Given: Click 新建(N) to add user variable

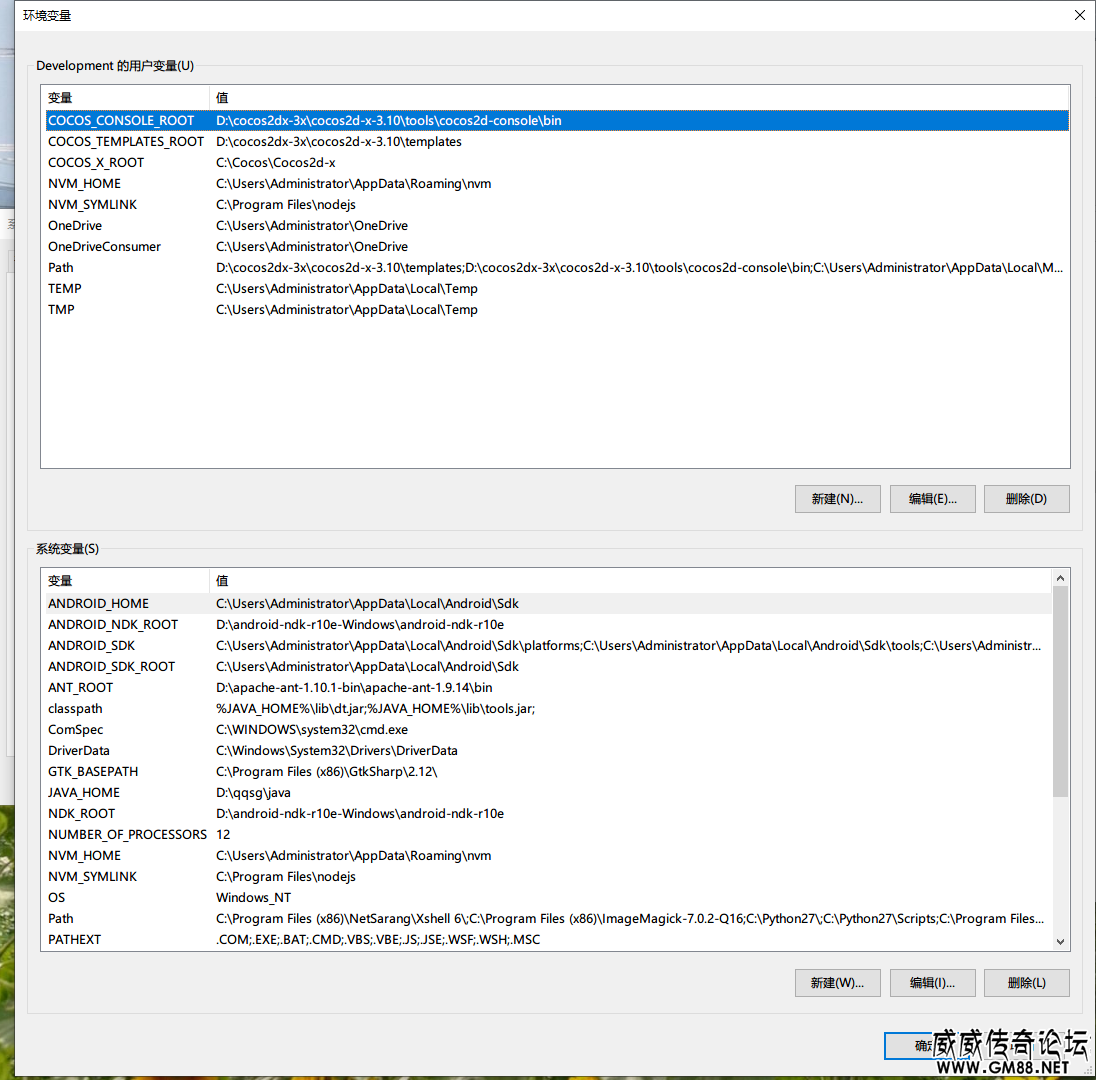Looking at the screenshot, I should [x=837, y=499].
